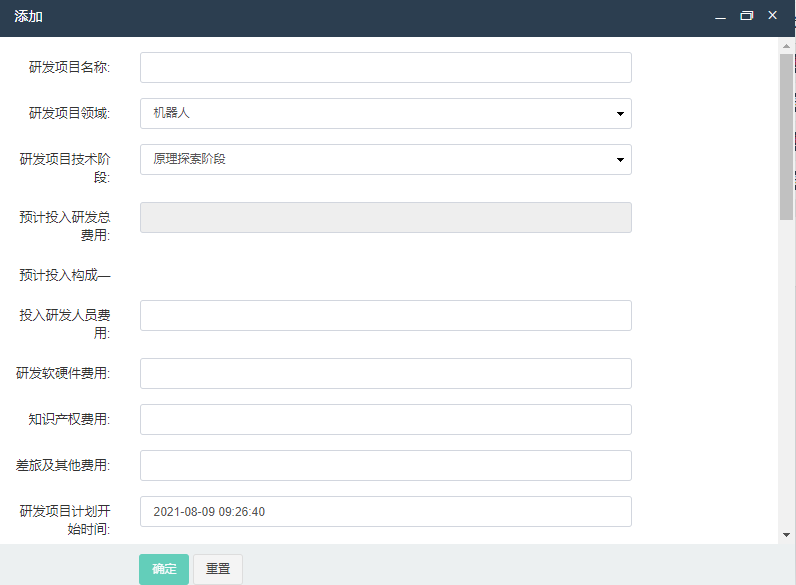Click the 重置 reset button
The width and height of the screenshot is (796, 585).
pos(218,569)
